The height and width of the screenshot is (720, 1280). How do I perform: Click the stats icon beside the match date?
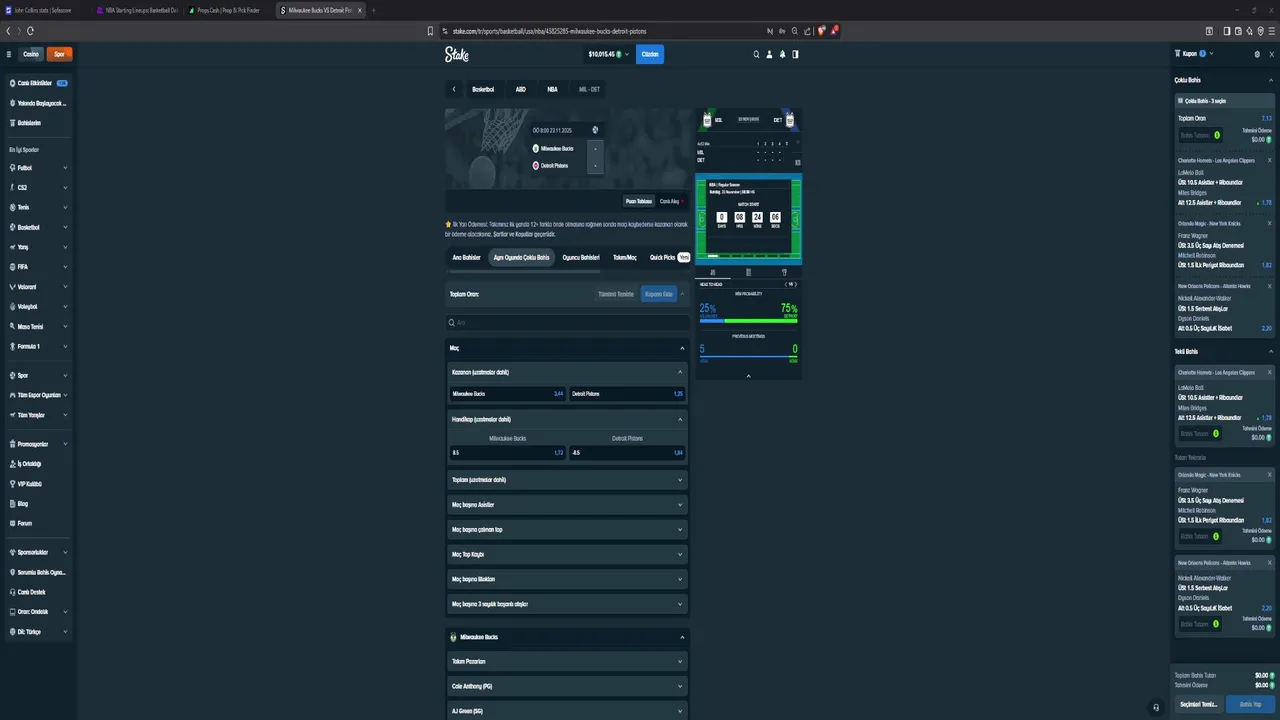coord(595,130)
